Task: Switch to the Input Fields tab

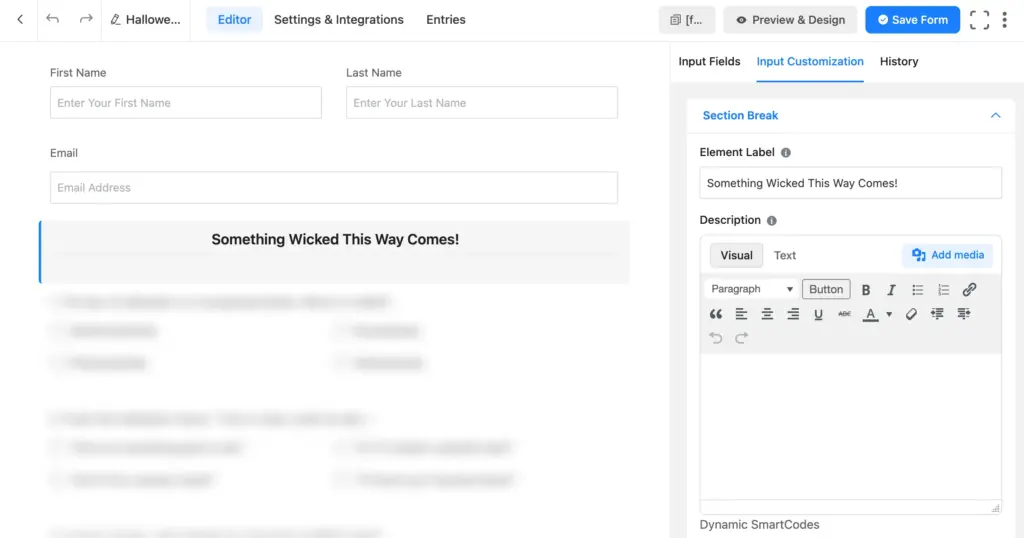Action: click(709, 62)
